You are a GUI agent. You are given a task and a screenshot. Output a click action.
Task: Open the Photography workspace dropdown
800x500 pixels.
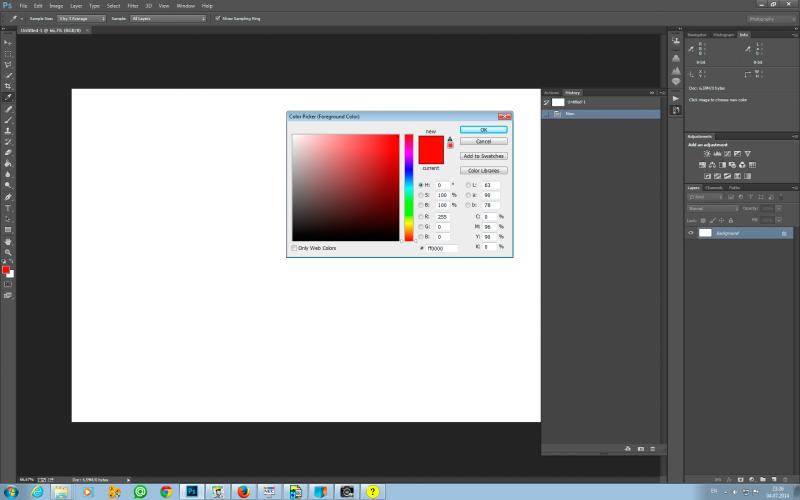(772, 19)
